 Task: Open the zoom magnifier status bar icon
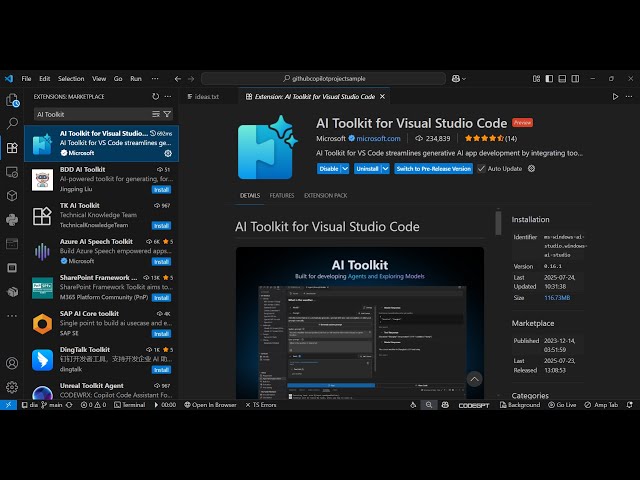[x=429, y=405]
